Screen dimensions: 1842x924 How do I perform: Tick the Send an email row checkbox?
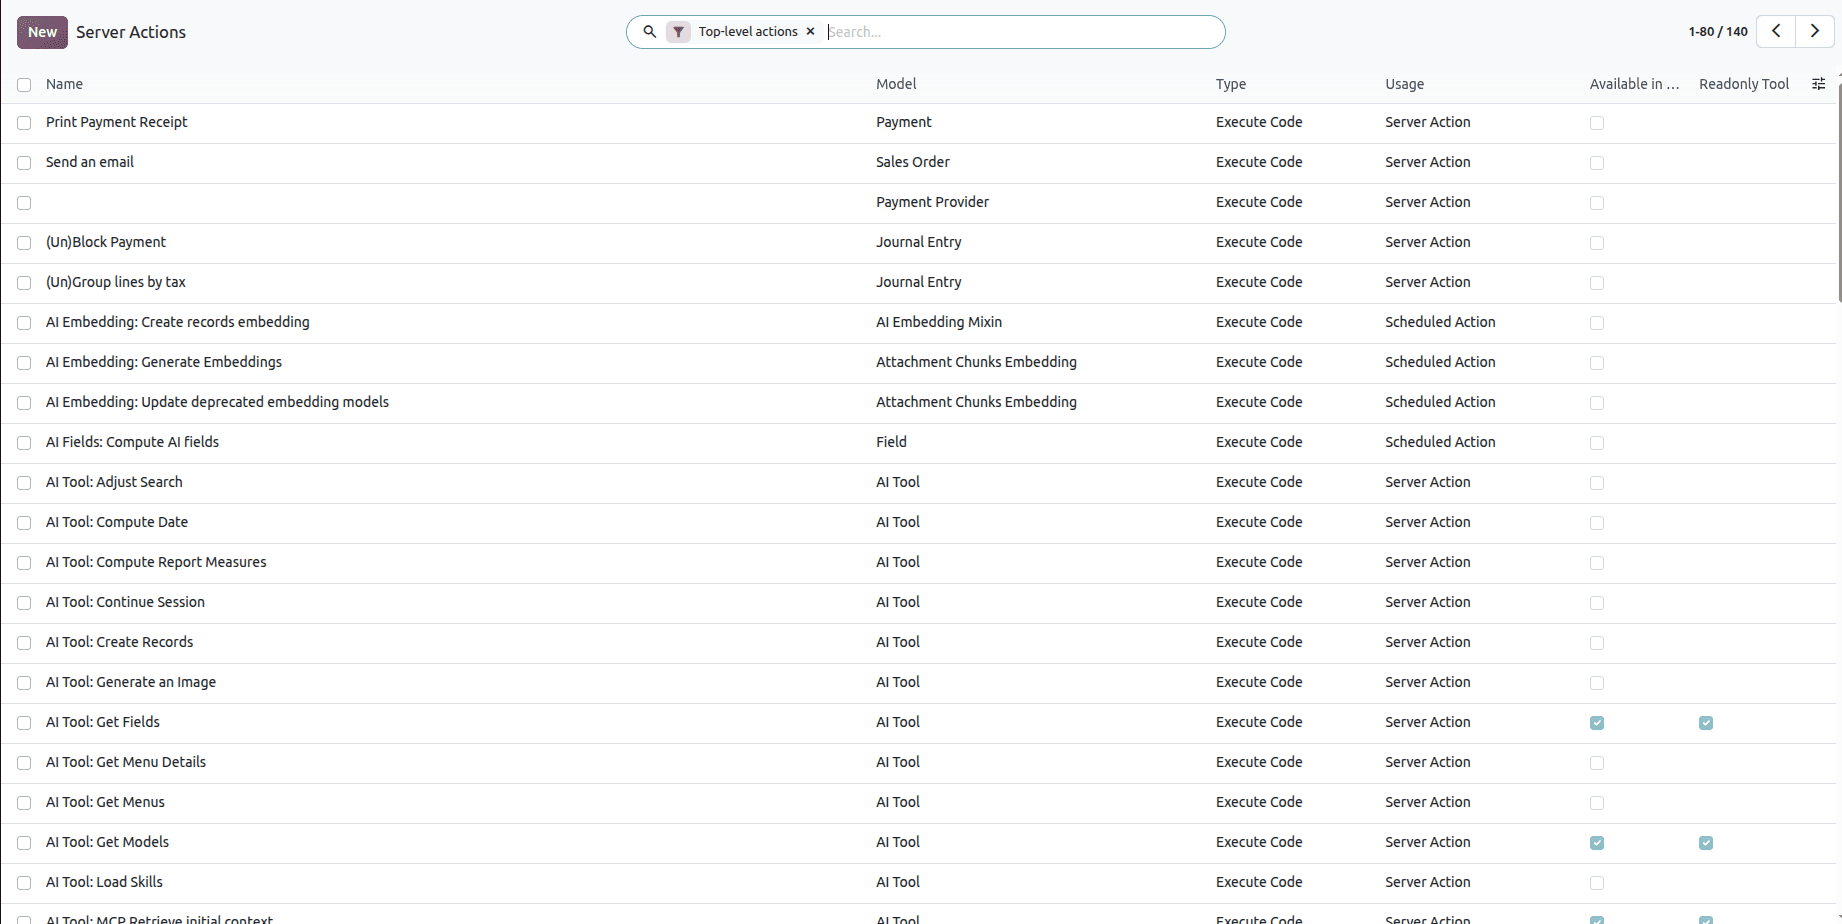pos(24,163)
